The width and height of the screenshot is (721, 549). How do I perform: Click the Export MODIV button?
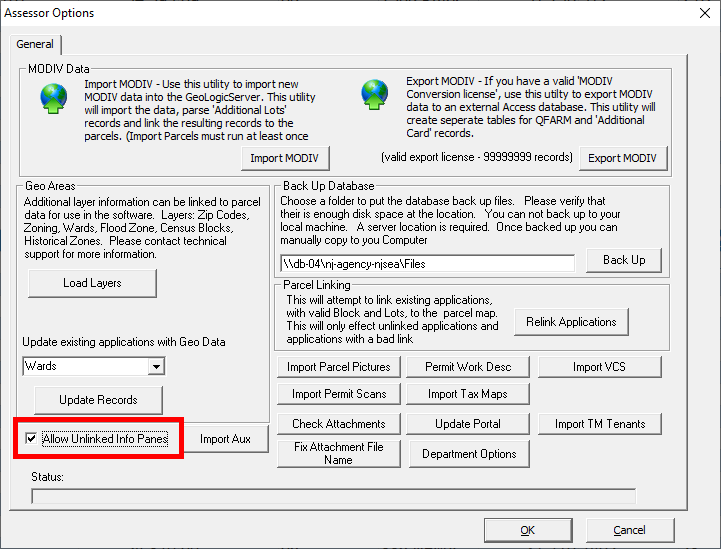click(623, 158)
